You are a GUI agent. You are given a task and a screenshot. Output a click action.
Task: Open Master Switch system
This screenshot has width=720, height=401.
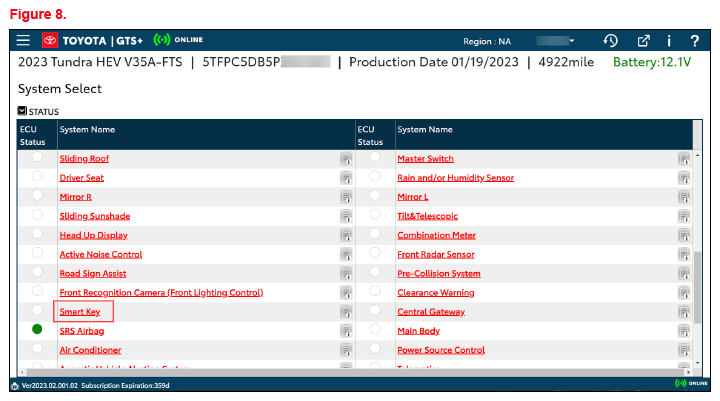pos(425,158)
